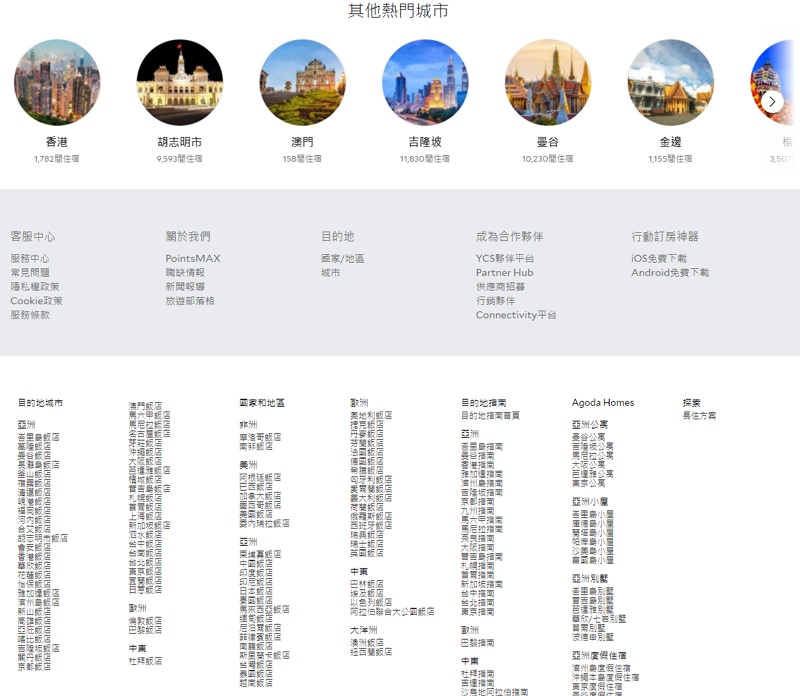Image resolution: width=800 pixels, height=696 pixels.
Task: Click the 奧地利飯店 link
Action: click(371, 415)
